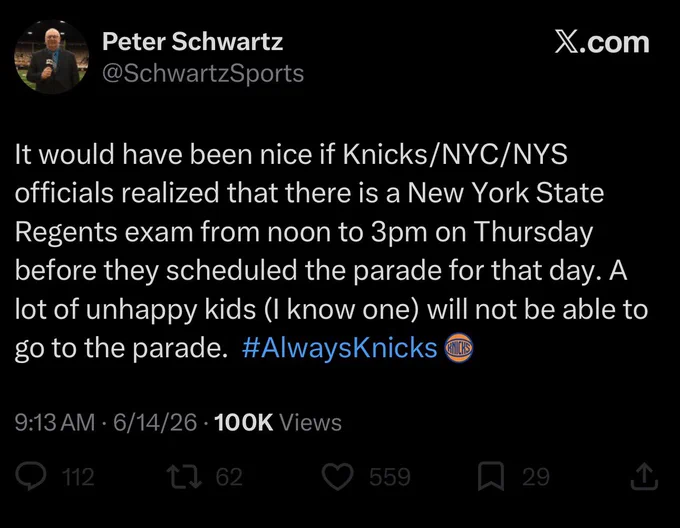Image resolution: width=680 pixels, height=528 pixels.
Task: Tap the repost arrows icon
Action: pyautogui.click(x=186, y=476)
